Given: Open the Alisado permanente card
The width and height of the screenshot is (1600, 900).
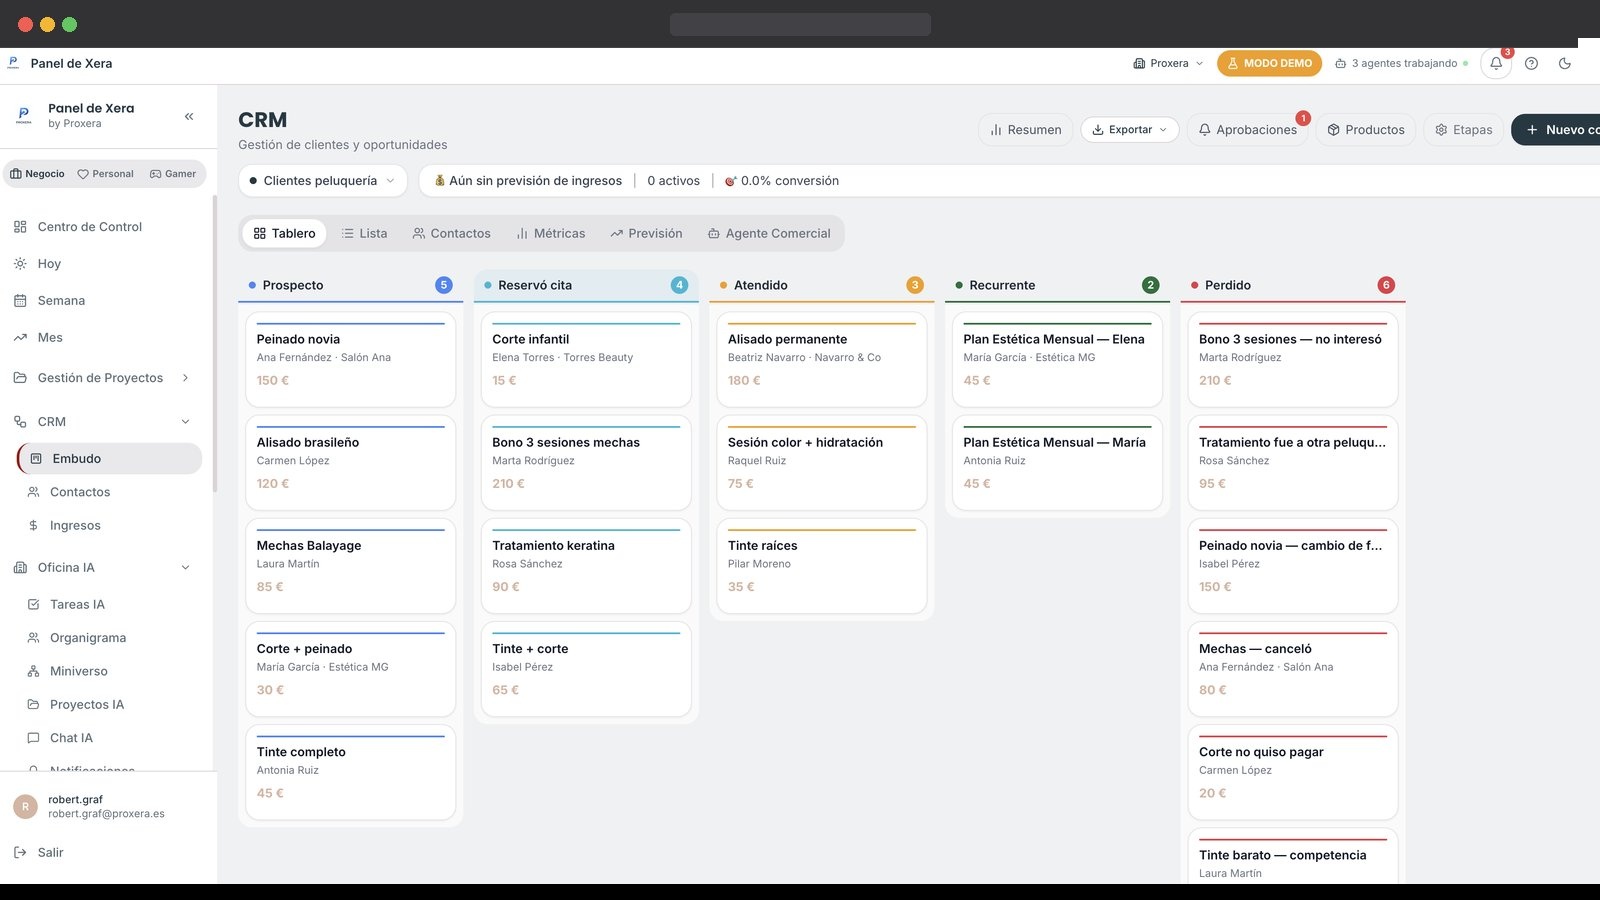Looking at the screenshot, I should point(822,360).
